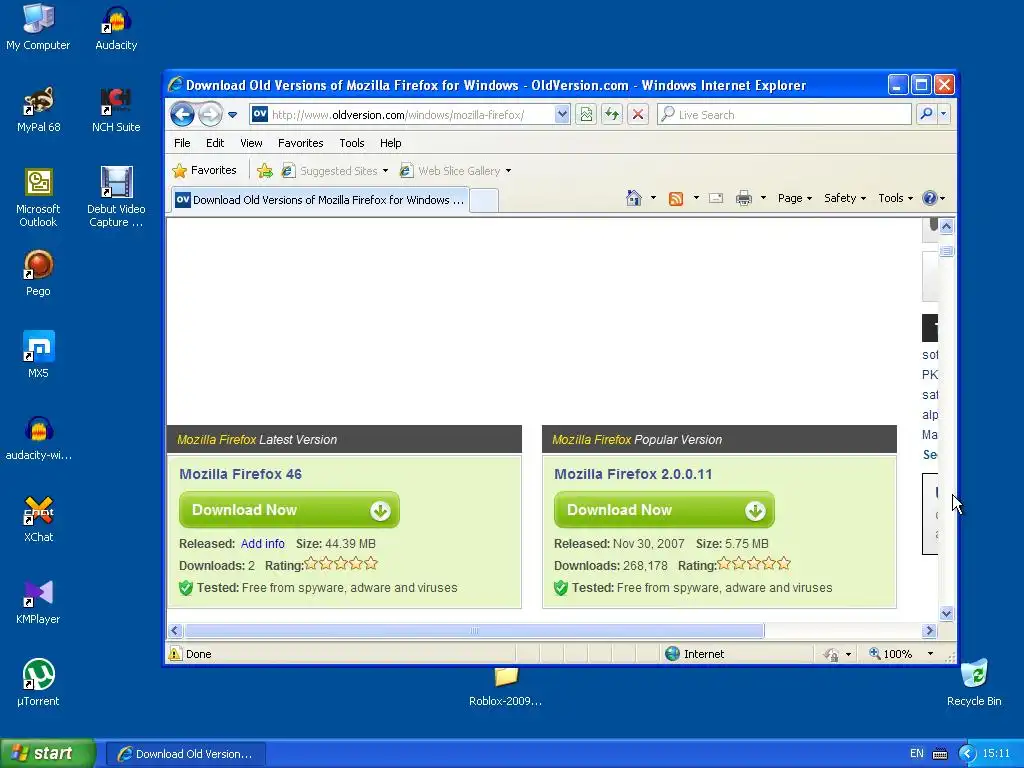Open Suggested Sites in favorites bar
Screen dimensions: 1024x768
[x=334, y=171]
